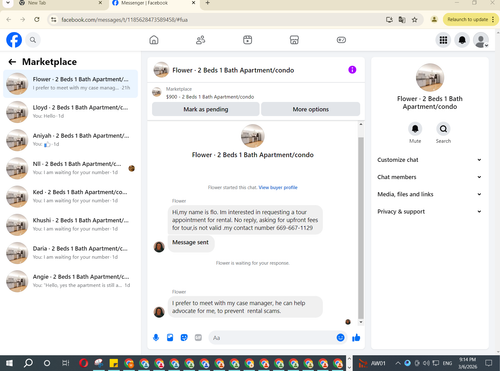Open Facebook notifications bell
The image size is (500, 371).
pos(462,40)
